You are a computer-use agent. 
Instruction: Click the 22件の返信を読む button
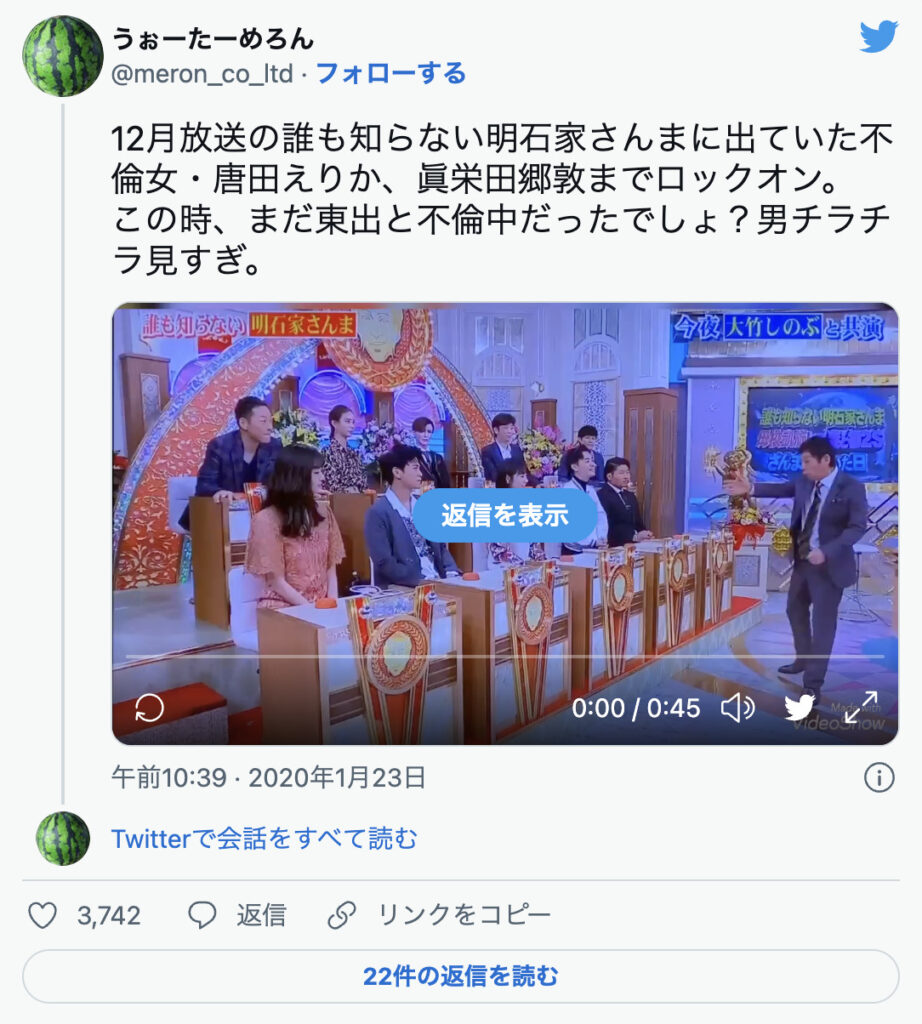pyautogui.click(x=461, y=976)
